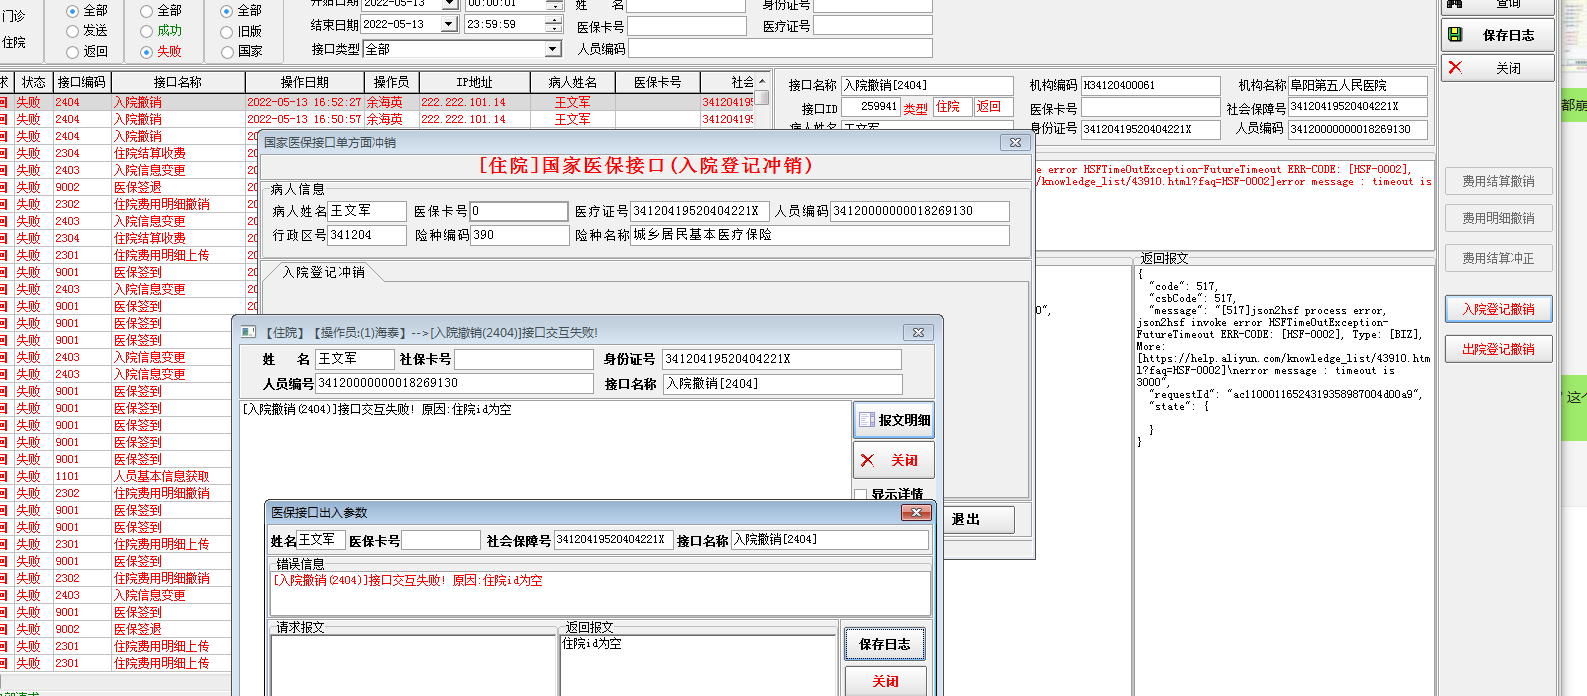This screenshot has width=1587, height=696.
Task: Click the 保存日志 button with floppy icon
Action: 1497,35
